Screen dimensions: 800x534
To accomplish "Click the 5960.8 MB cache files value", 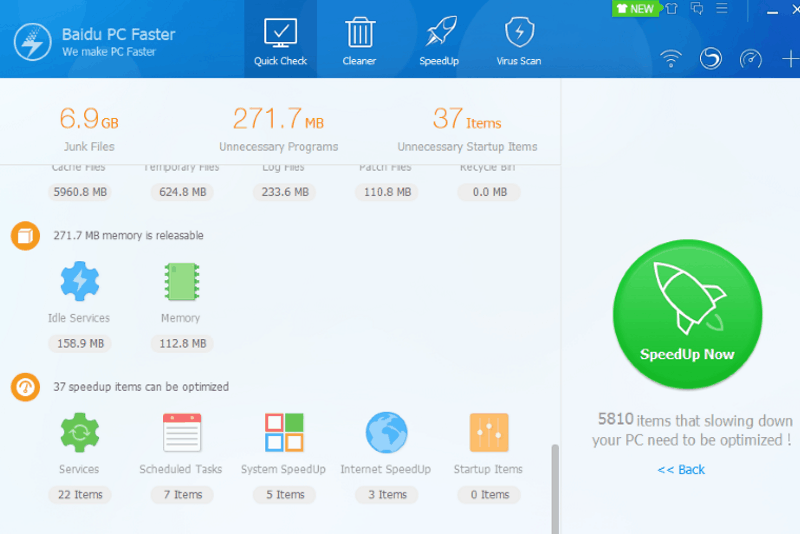I will pyautogui.click(x=80, y=192).
